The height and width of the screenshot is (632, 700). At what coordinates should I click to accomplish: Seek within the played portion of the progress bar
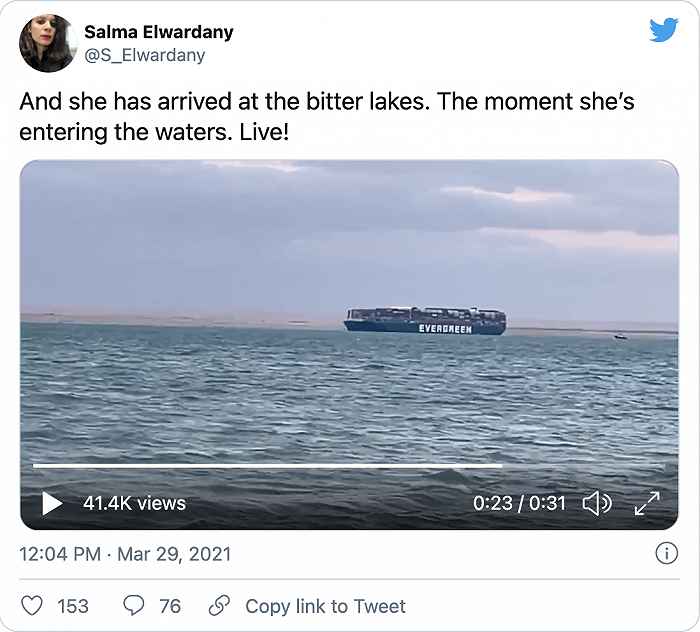pyautogui.click(x=260, y=465)
